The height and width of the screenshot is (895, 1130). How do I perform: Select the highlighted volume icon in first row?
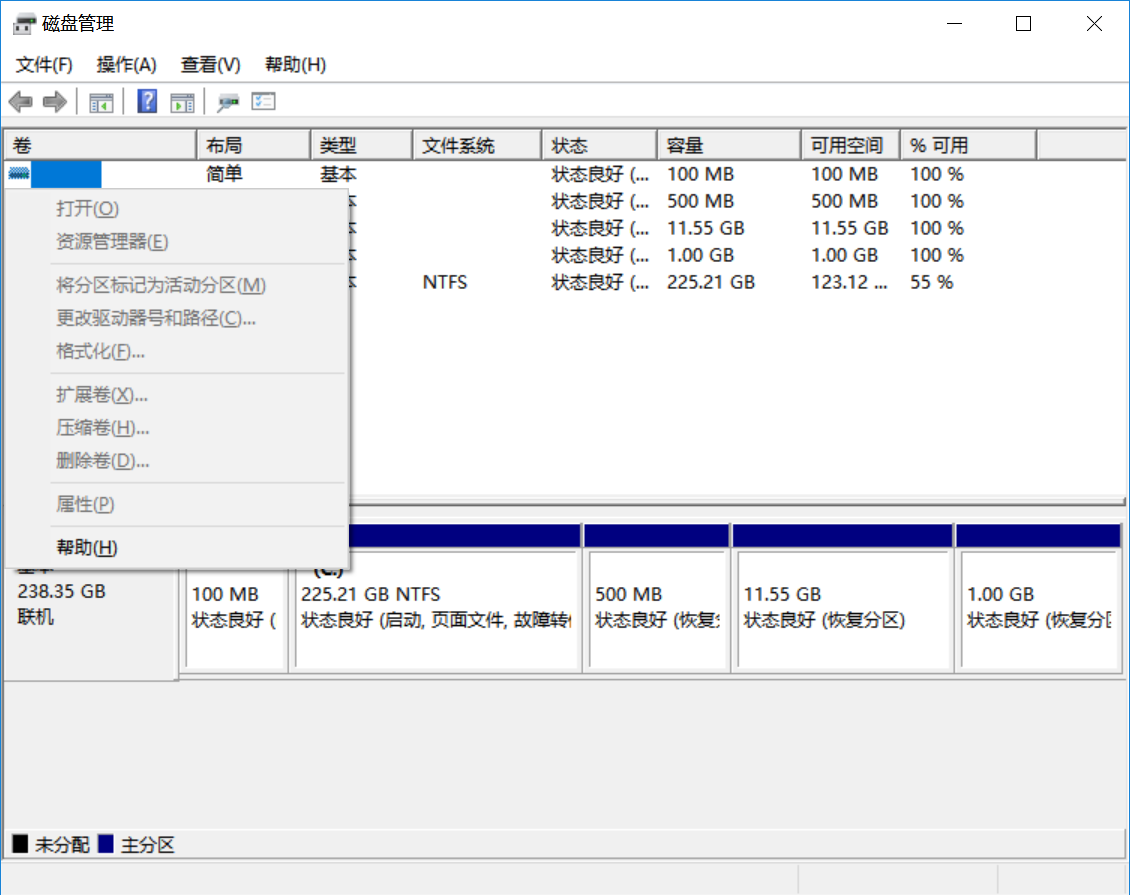(19, 174)
